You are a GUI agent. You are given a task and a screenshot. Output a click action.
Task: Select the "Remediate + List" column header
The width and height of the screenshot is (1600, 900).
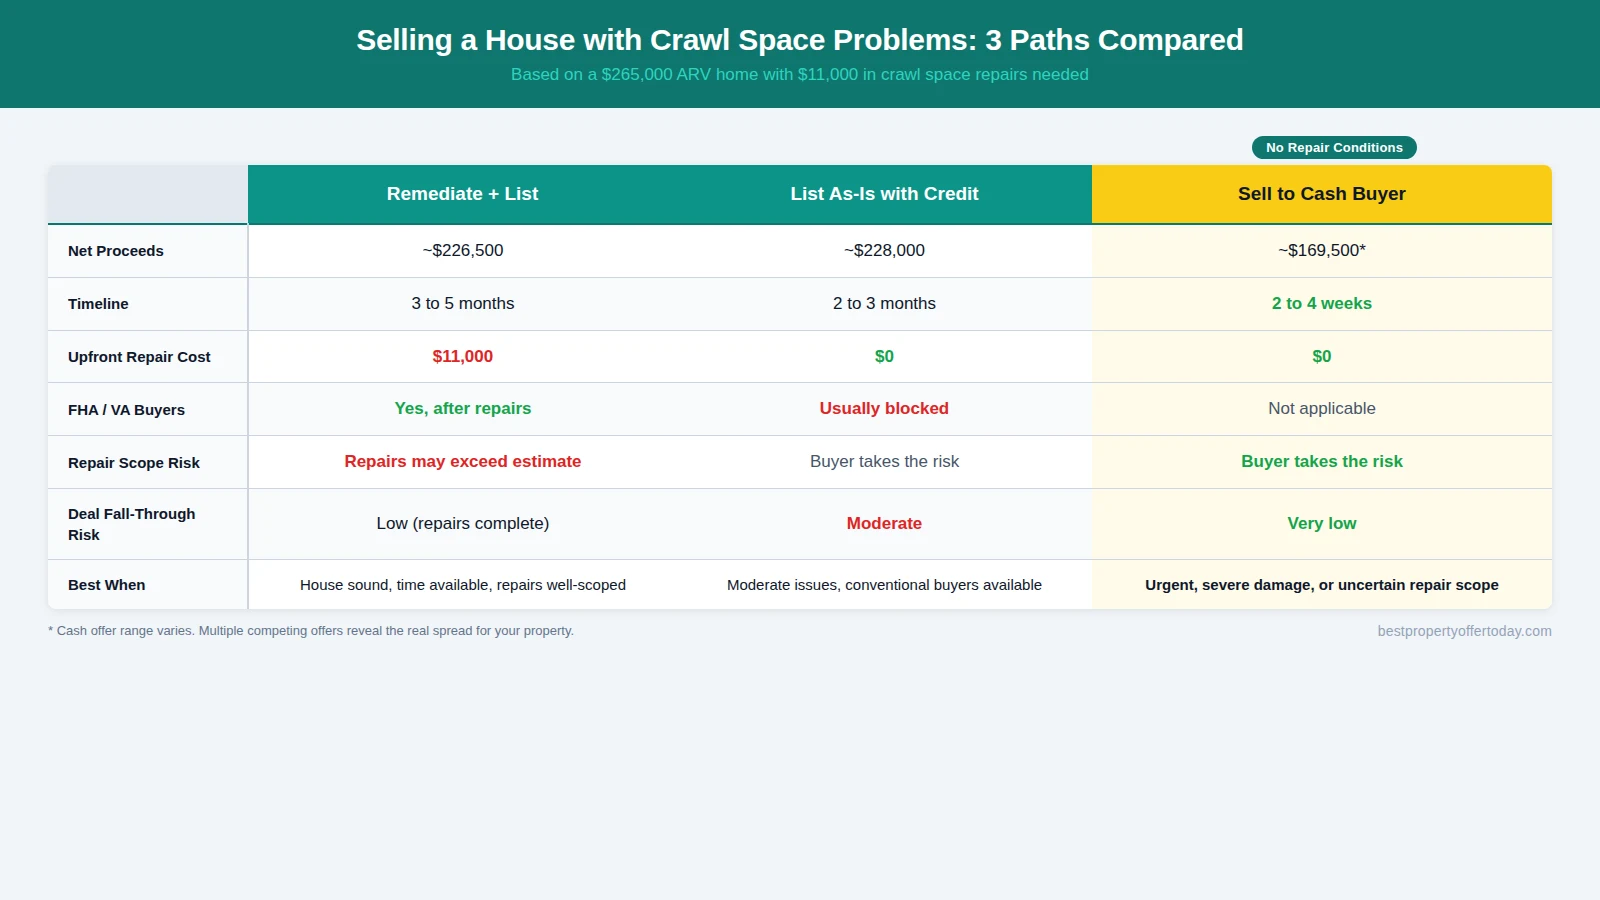point(462,194)
